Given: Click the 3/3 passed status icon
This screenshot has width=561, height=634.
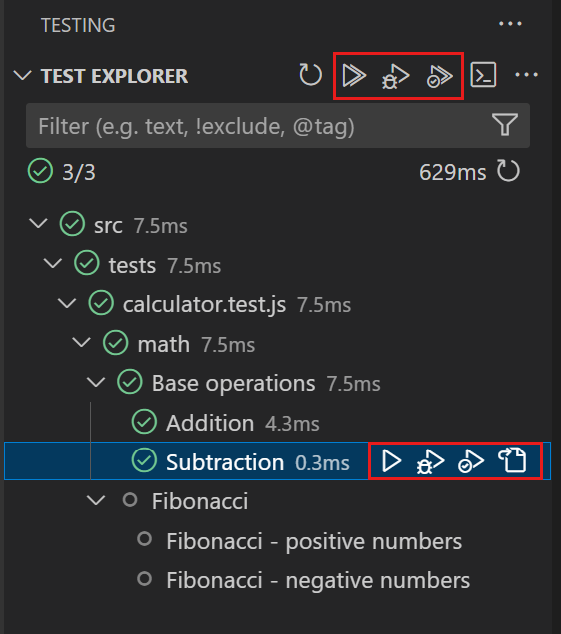Looking at the screenshot, I should (x=40, y=171).
